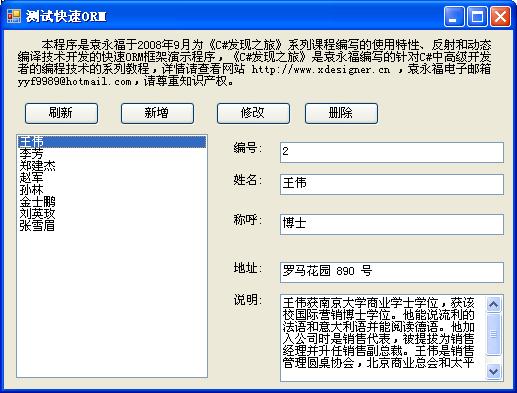Click the 地址 label

(x=248, y=268)
